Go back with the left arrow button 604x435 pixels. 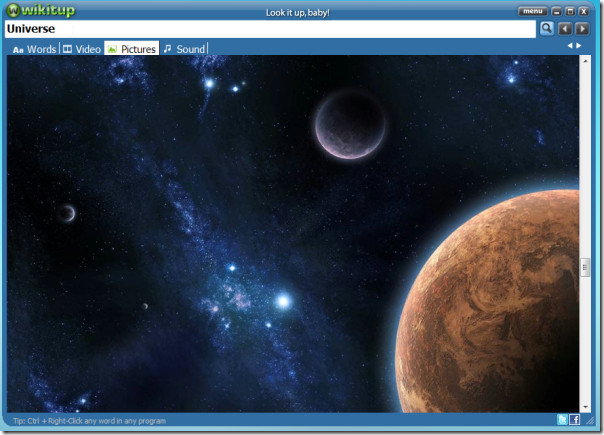pyautogui.click(x=565, y=29)
